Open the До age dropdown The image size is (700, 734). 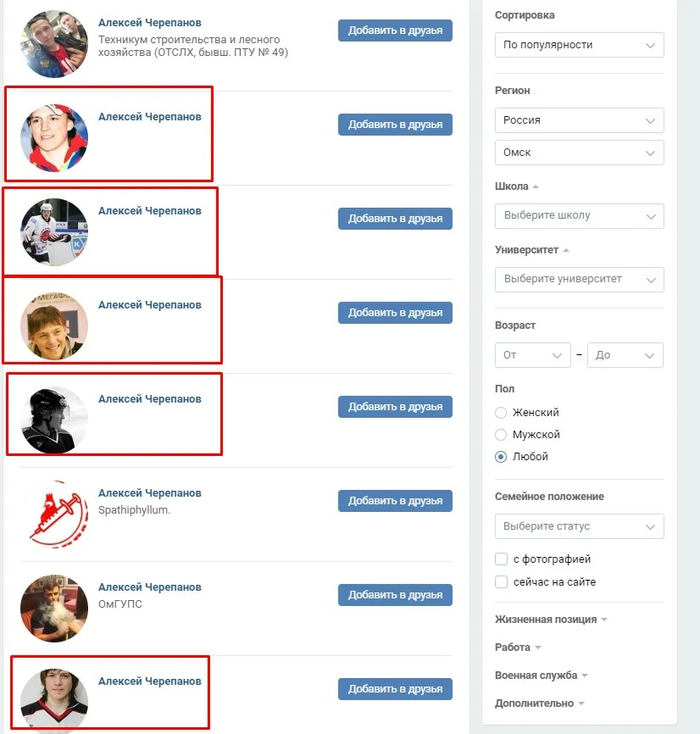coord(625,355)
